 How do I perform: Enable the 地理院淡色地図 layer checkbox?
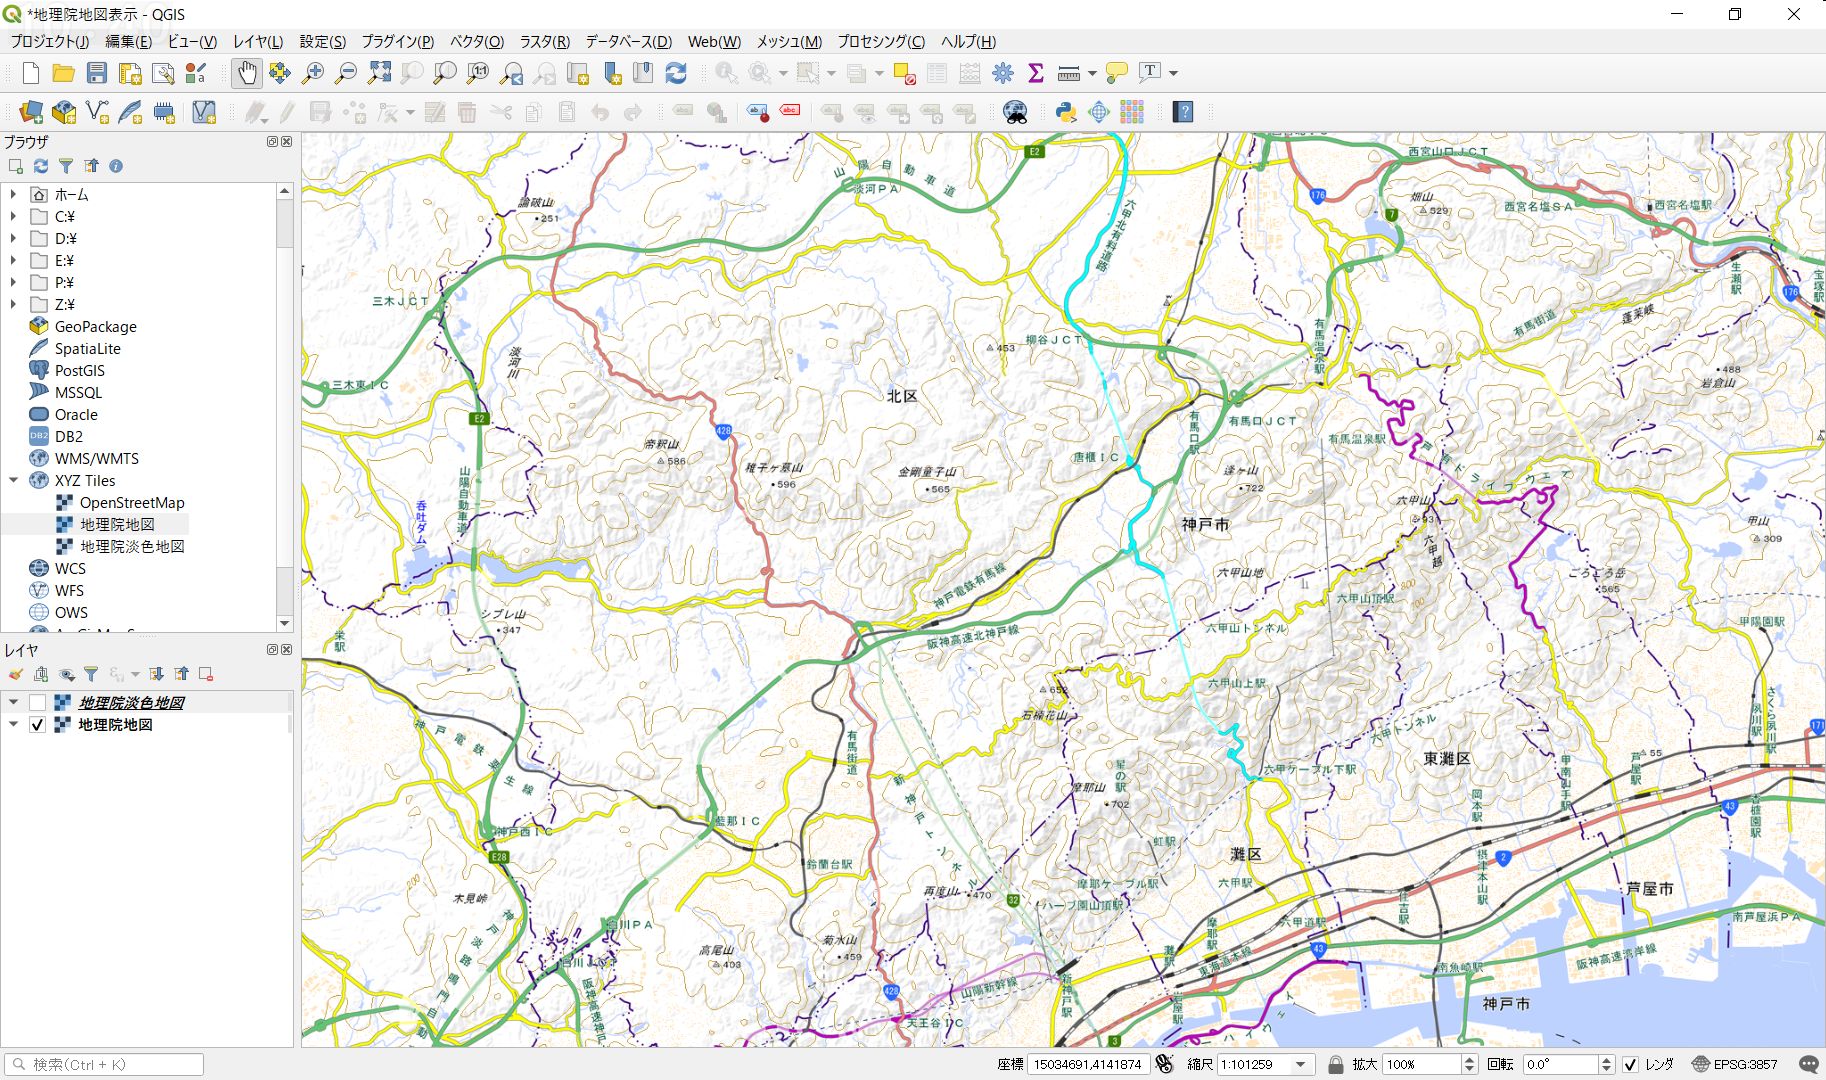[37, 703]
